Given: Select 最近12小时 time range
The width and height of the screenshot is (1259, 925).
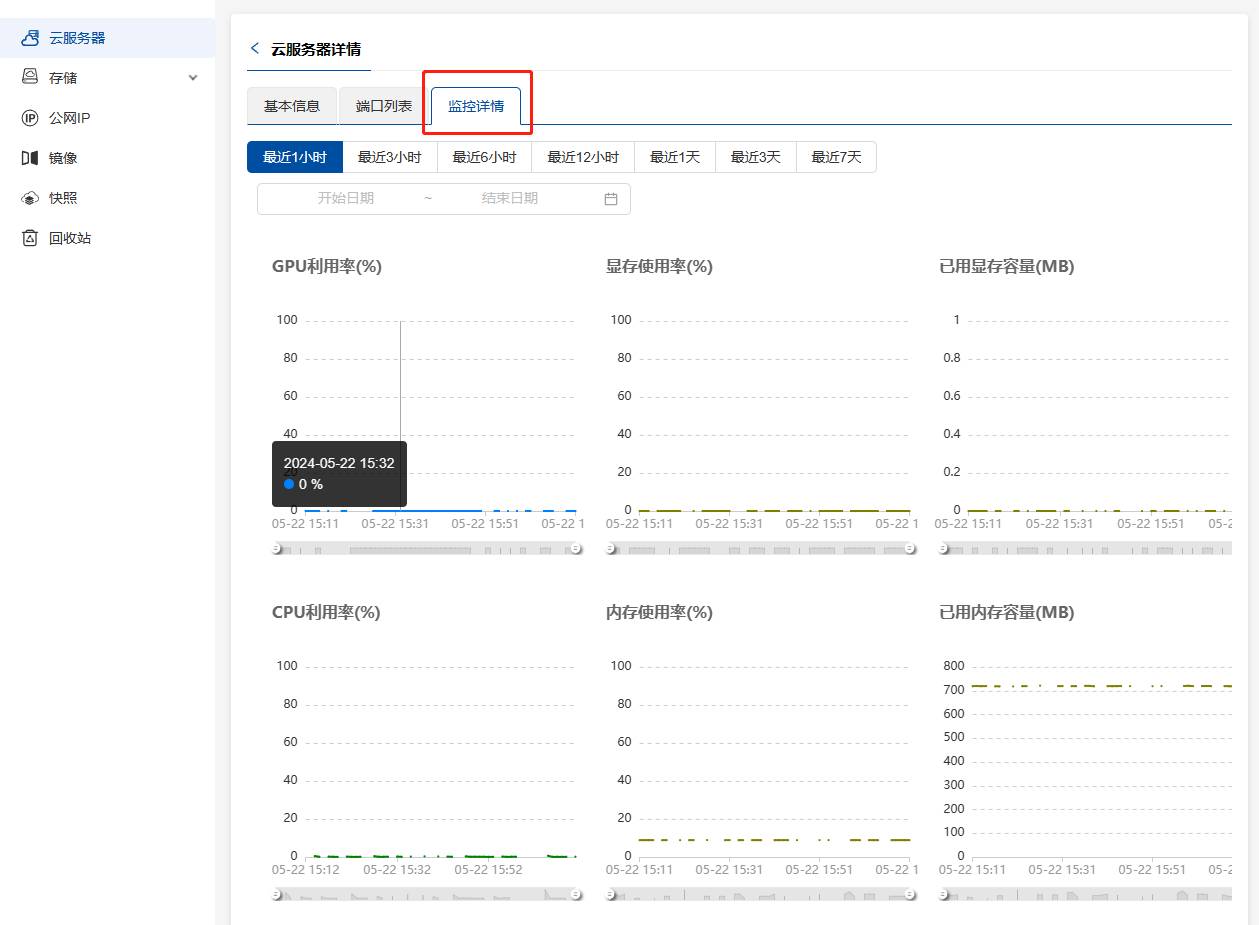Looking at the screenshot, I should pos(584,157).
